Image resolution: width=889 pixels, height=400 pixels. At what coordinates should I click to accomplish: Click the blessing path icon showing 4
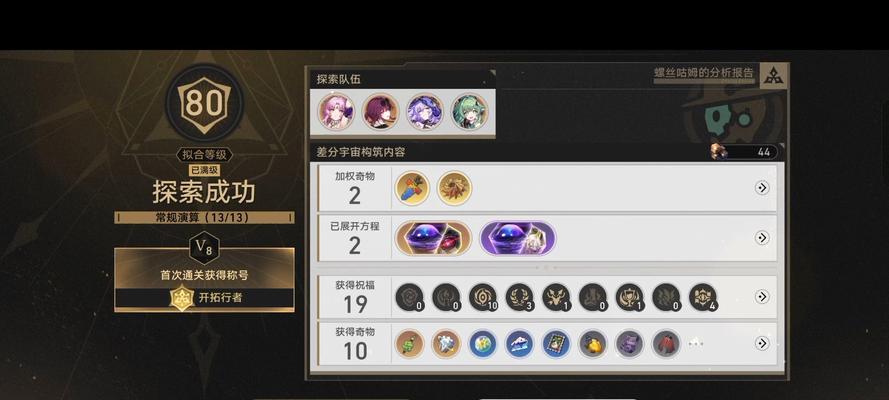[x=703, y=297]
